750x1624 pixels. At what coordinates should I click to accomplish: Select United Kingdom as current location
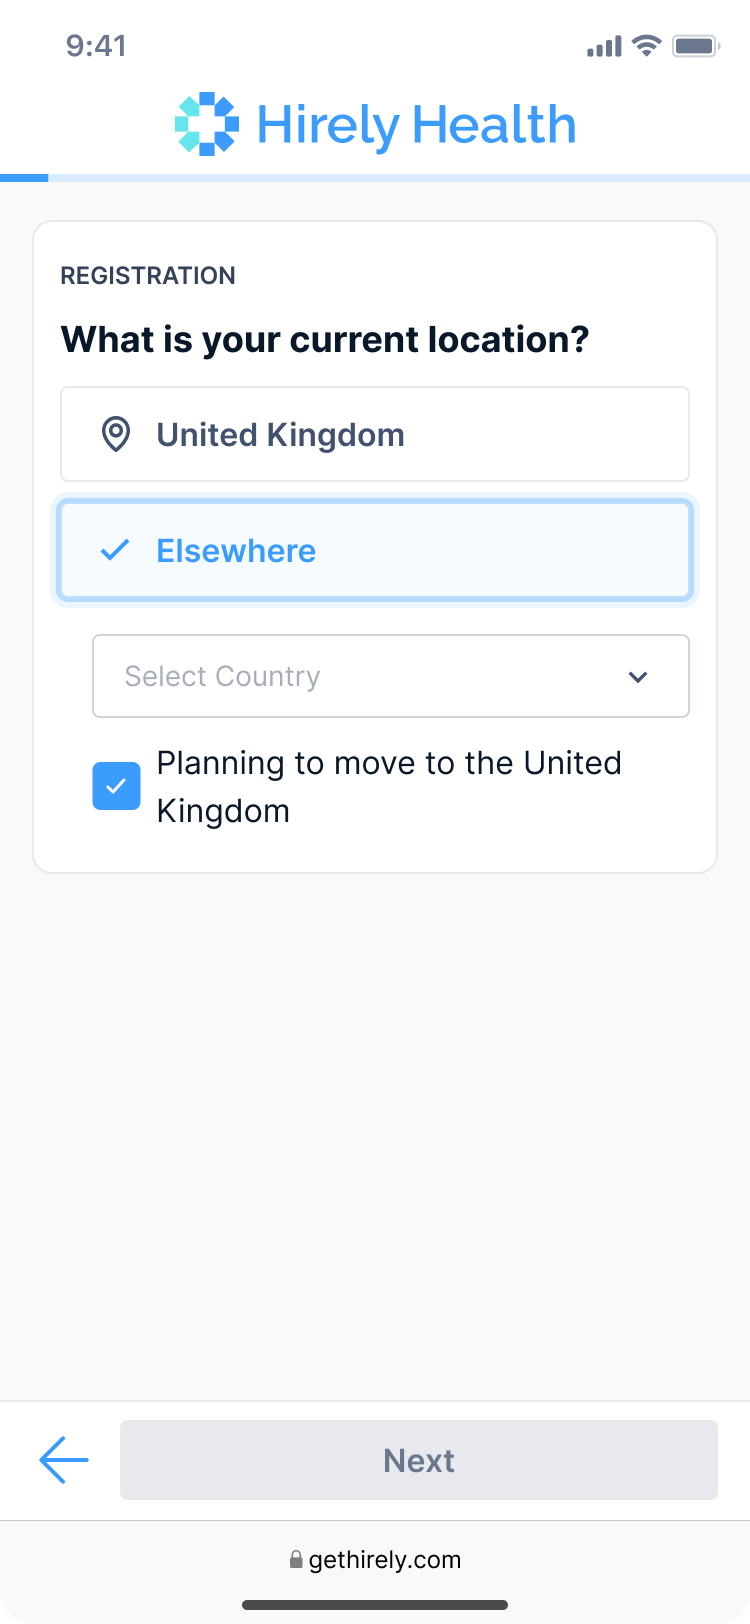(375, 435)
